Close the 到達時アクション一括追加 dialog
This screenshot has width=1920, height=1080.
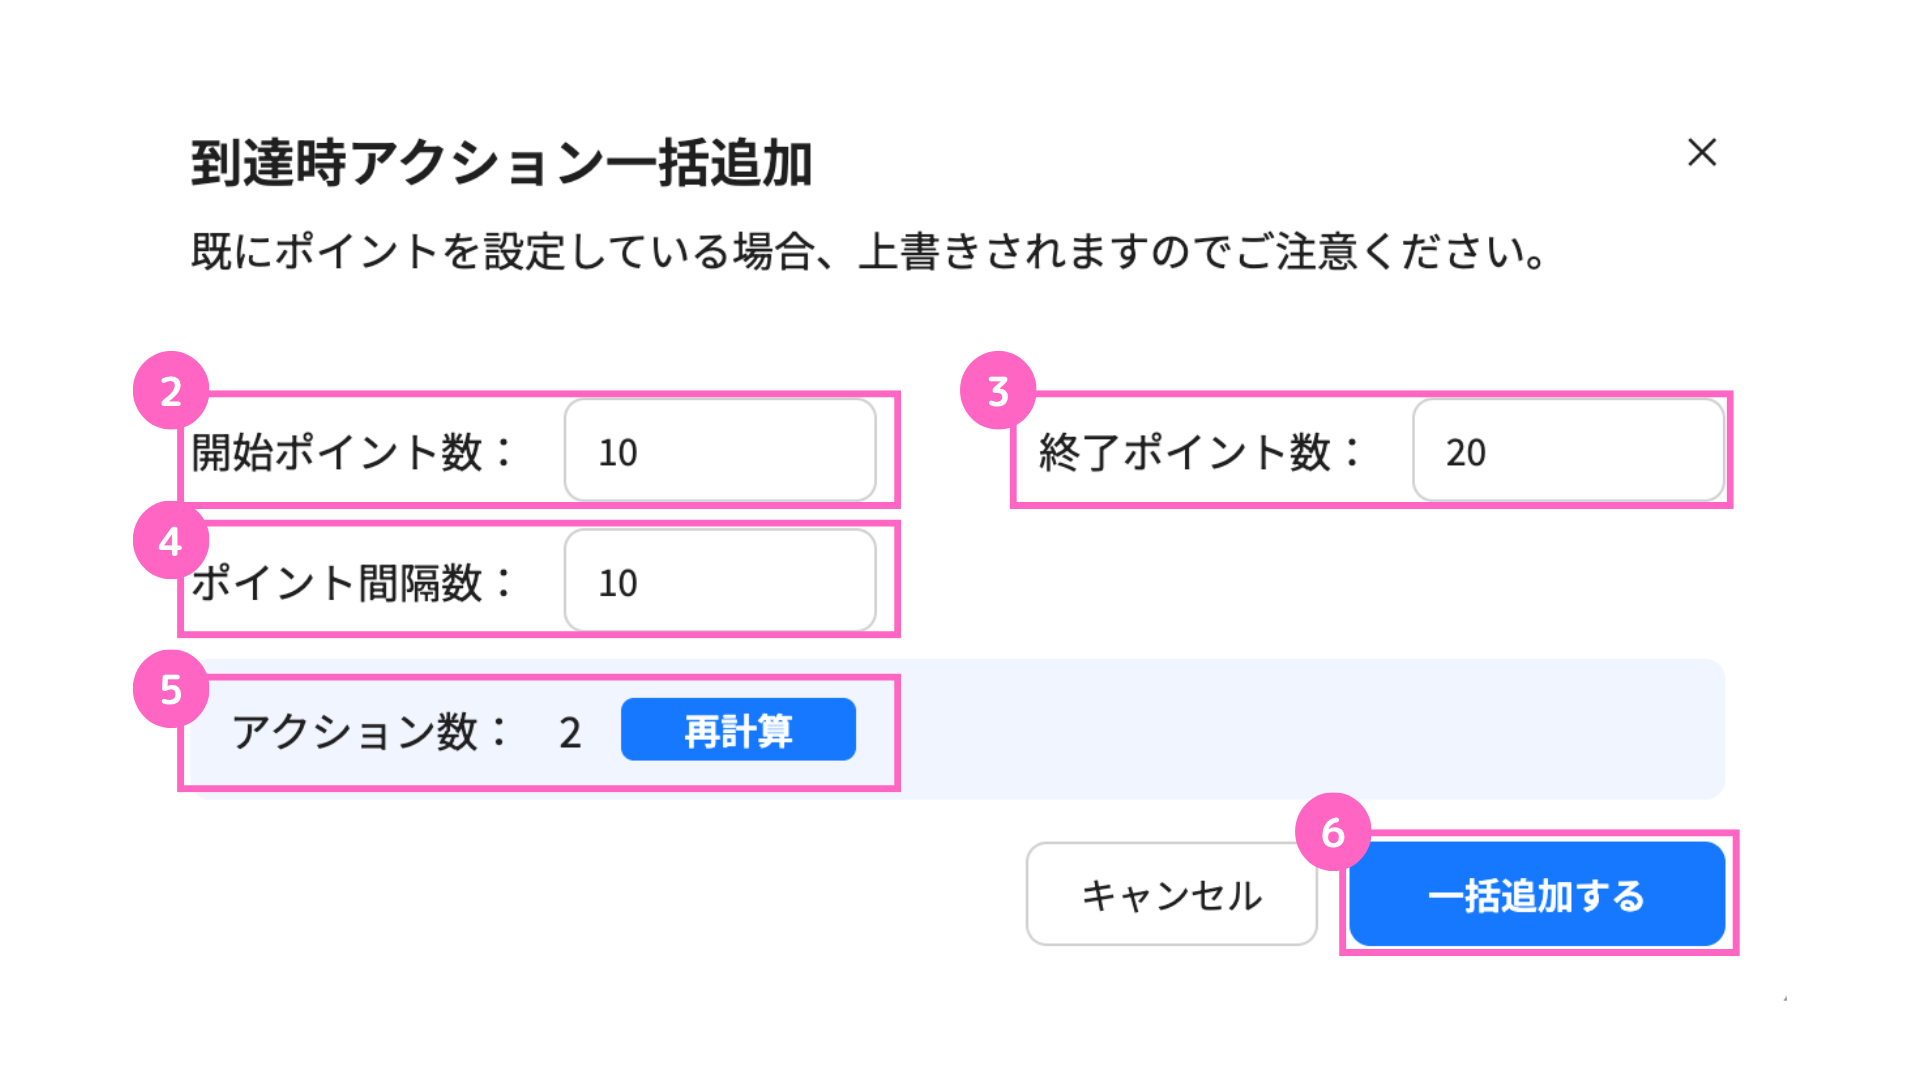(1701, 153)
